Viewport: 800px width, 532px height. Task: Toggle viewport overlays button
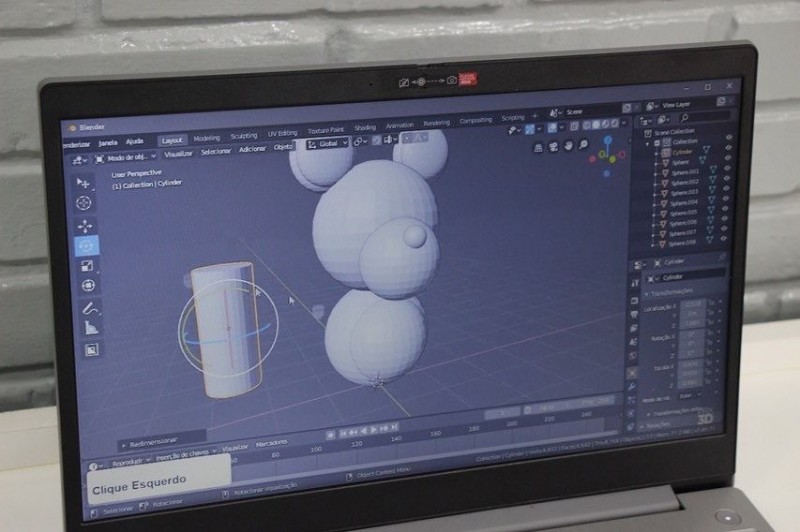[552, 128]
